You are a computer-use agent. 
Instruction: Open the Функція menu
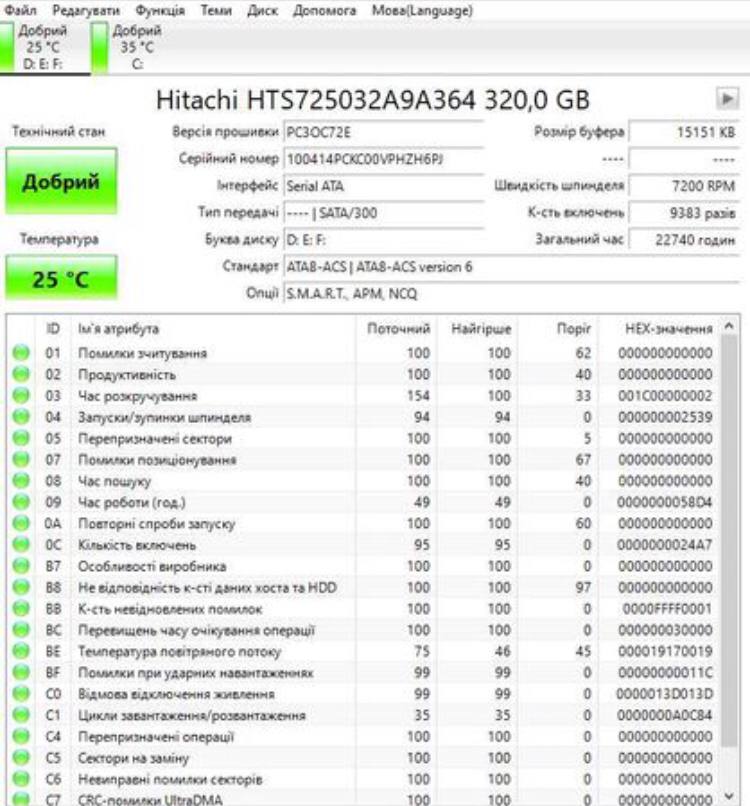(x=160, y=10)
